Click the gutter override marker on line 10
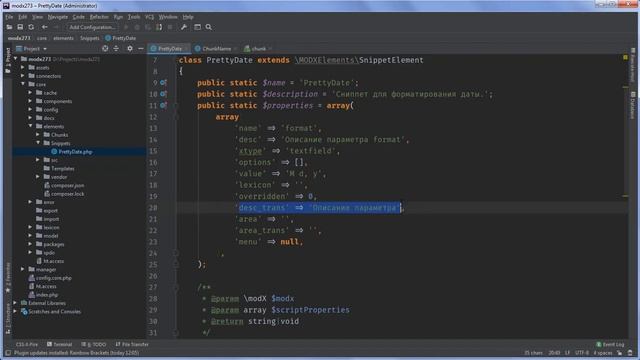The width and height of the screenshot is (640, 360). click(163, 94)
